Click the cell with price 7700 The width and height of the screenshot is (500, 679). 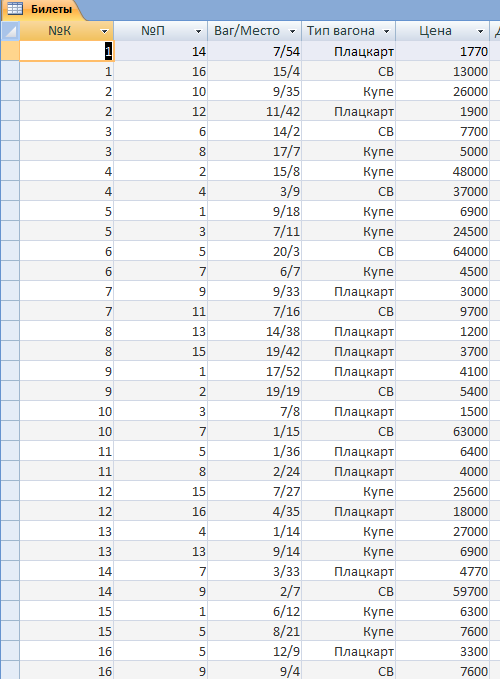point(442,131)
